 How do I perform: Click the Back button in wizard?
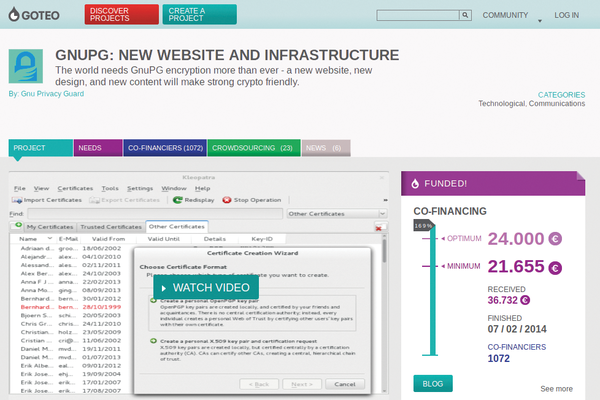(x=259, y=384)
